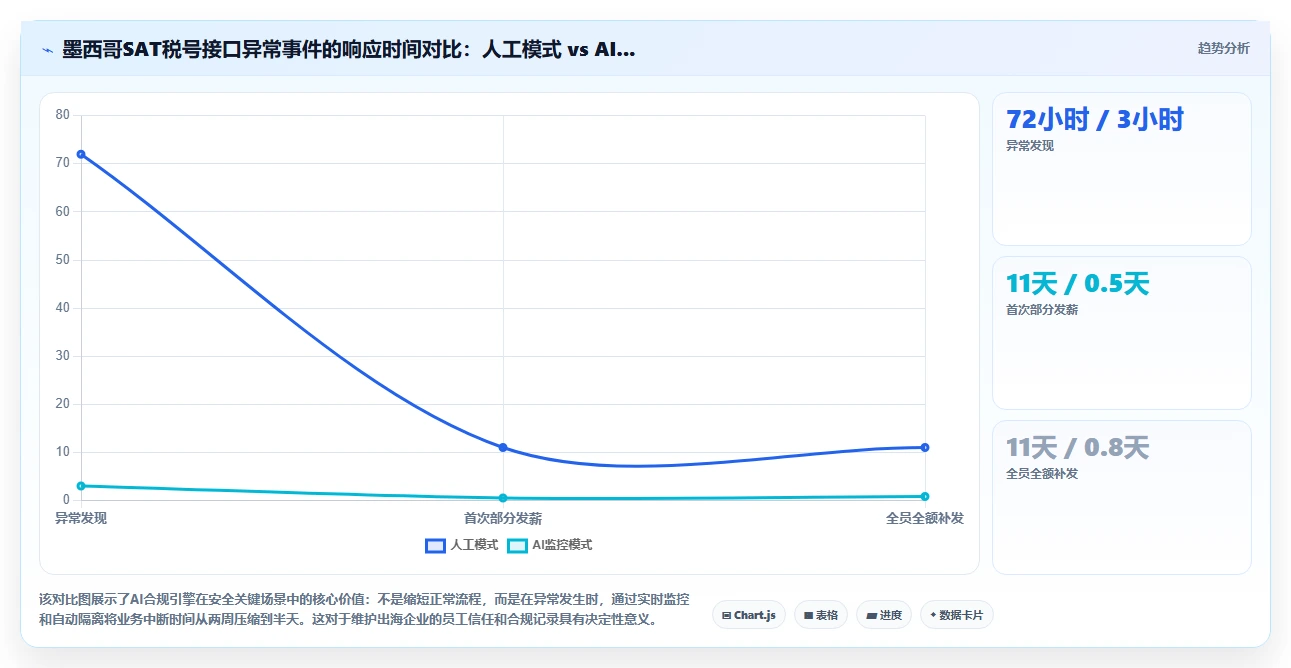Viewport: 1291px width, 668px height.
Task: Click the 全员全额补发 x-axis label
Action: [925, 518]
